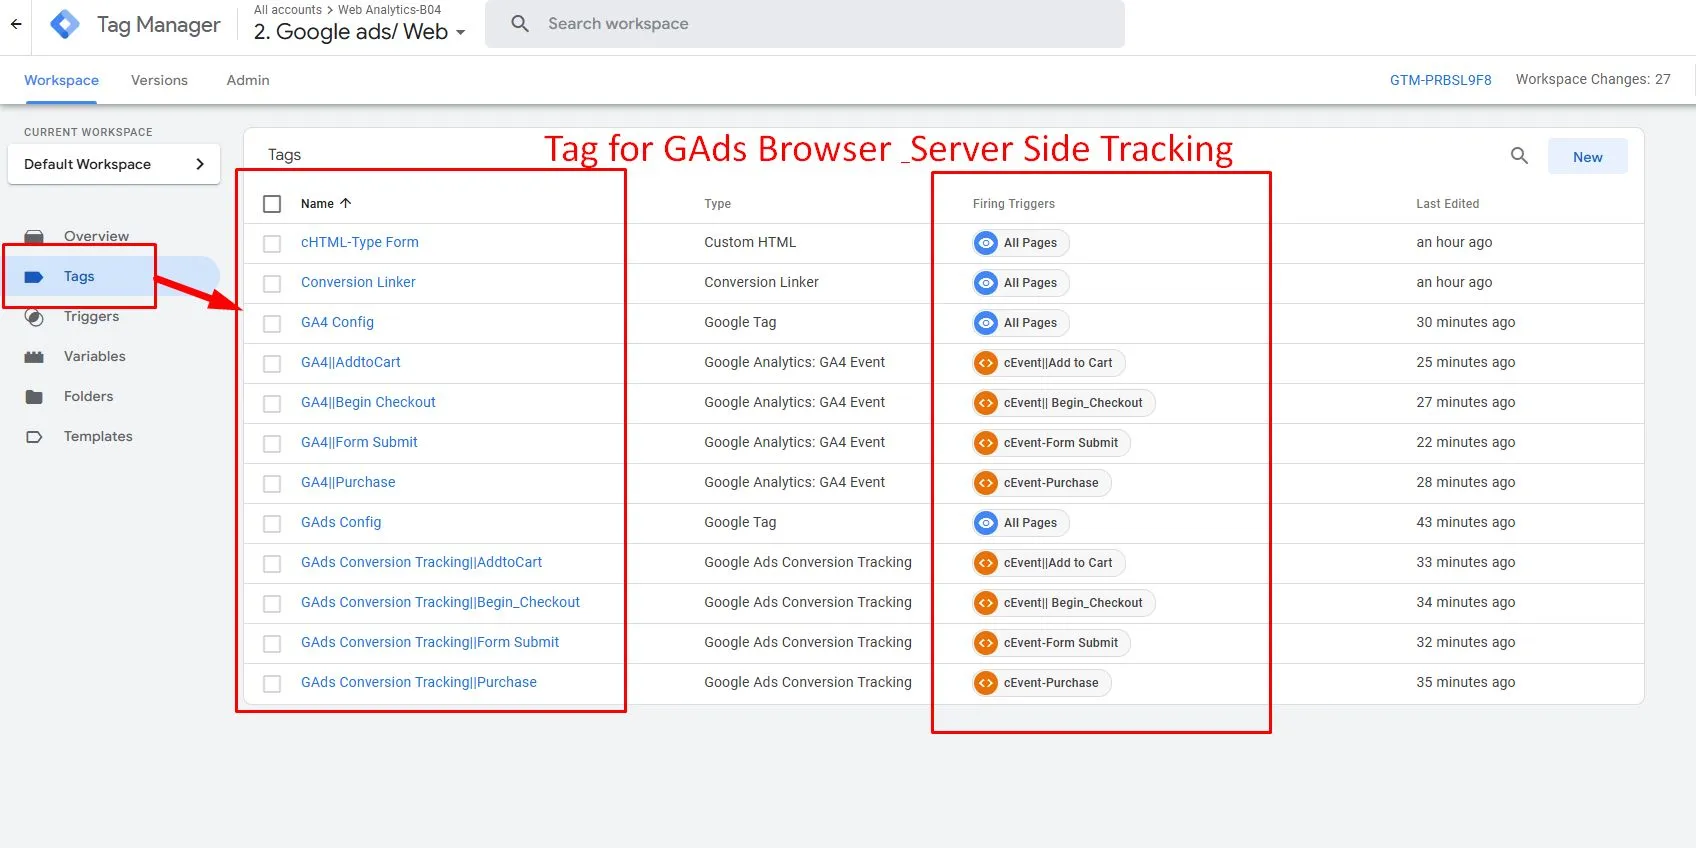
Task: Click event icon in GAds Conversion Tracking||Form Submit row
Action: click(986, 643)
